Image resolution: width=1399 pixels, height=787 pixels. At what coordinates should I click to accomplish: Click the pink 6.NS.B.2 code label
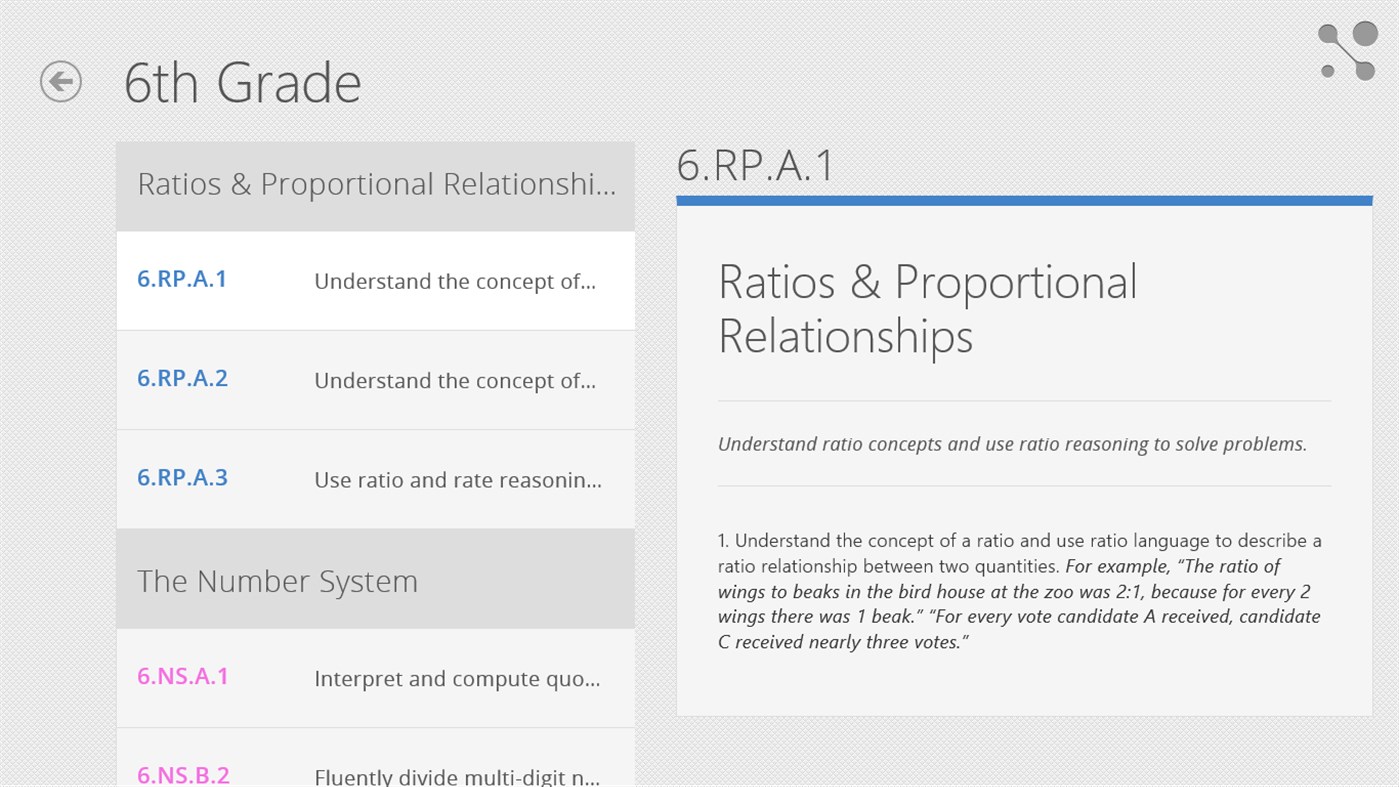tap(183, 775)
